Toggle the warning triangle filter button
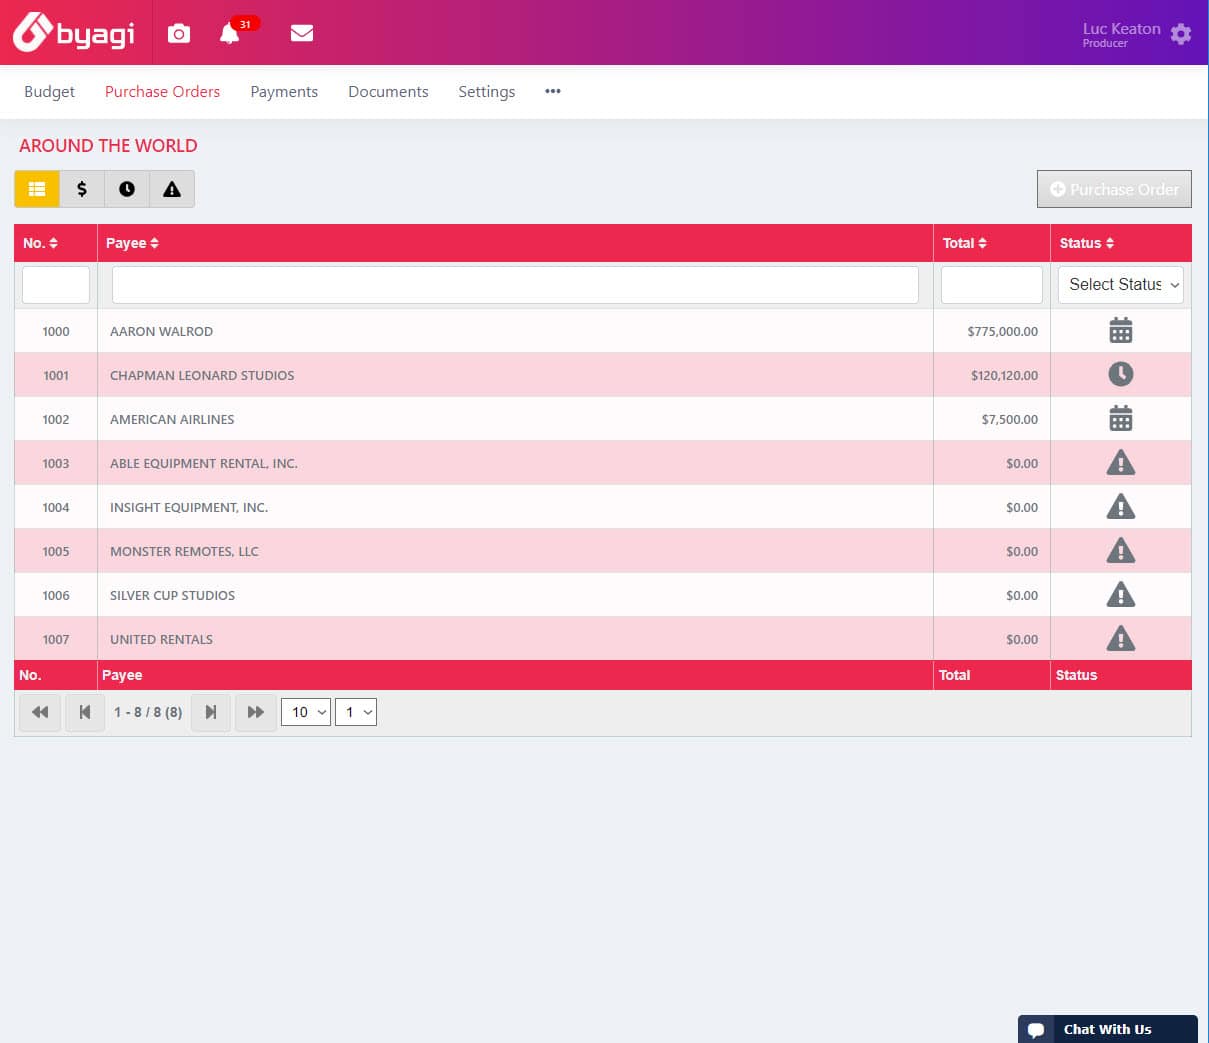 coord(172,189)
